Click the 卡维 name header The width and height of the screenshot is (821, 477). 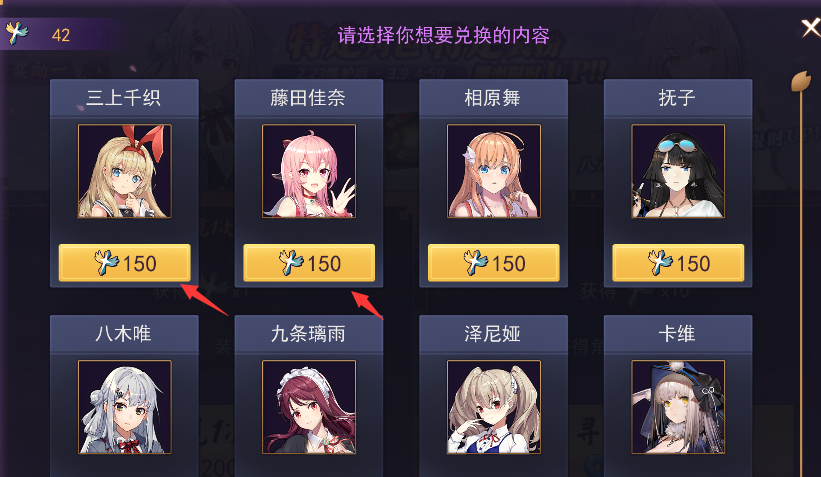[x=678, y=334]
